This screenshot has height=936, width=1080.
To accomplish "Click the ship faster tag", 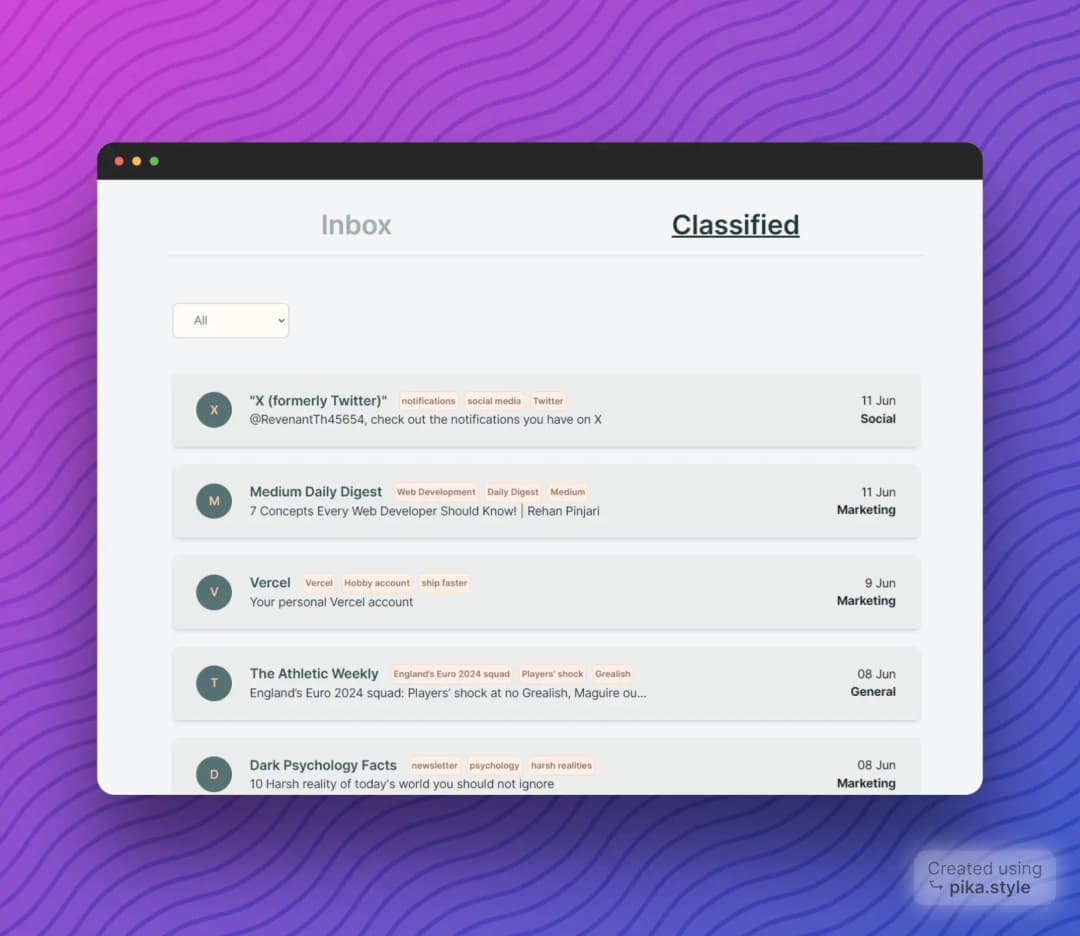I will (x=444, y=583).
